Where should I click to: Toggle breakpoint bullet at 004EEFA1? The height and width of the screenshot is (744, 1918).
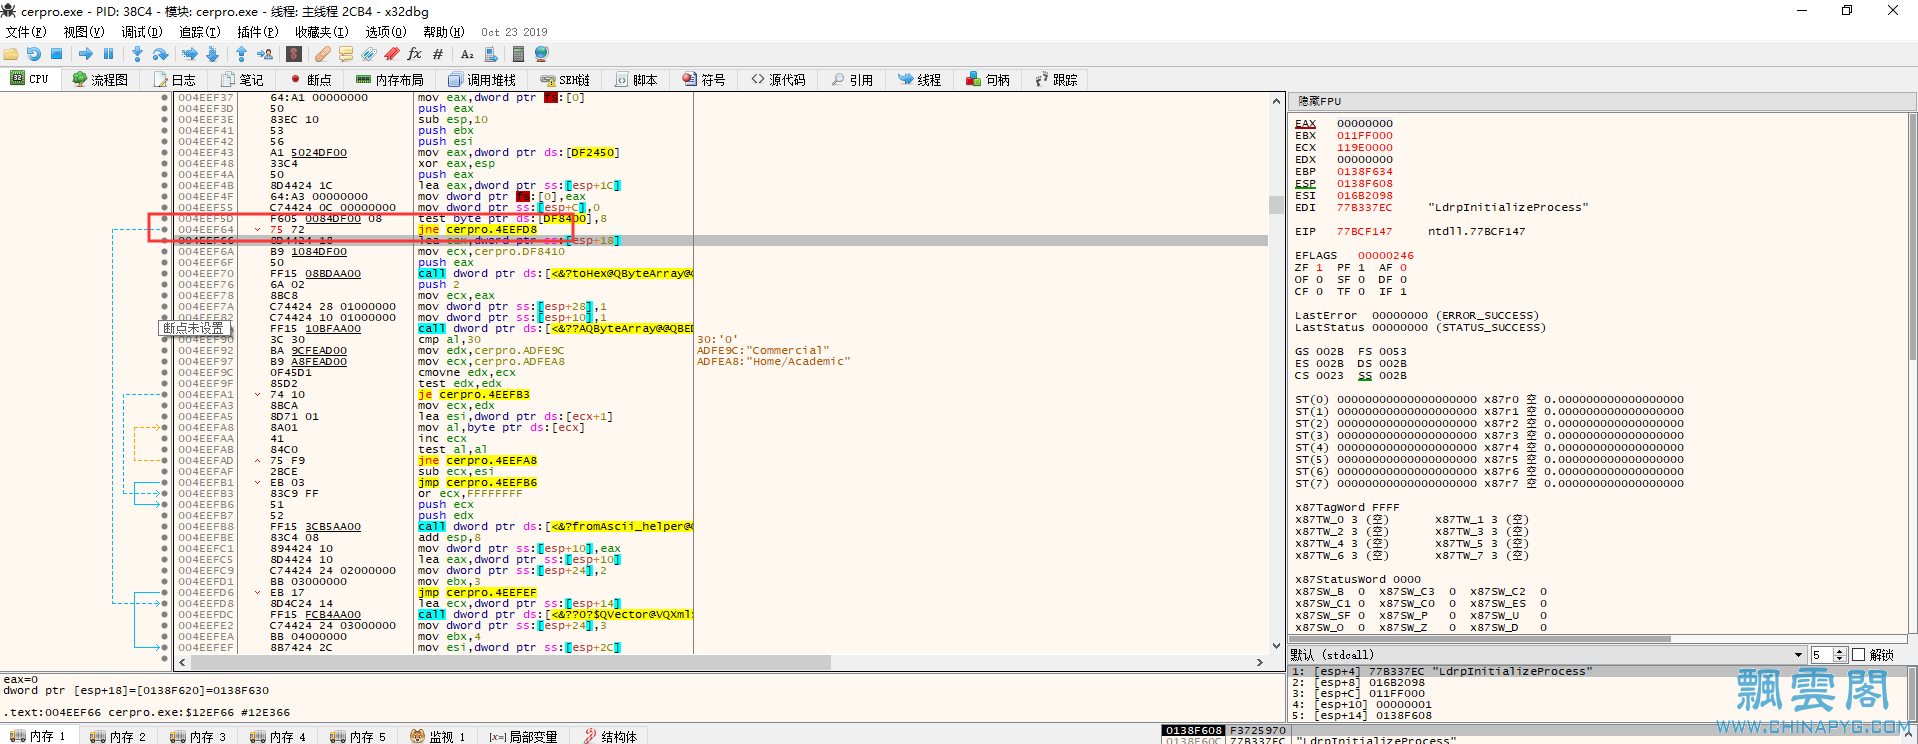point(165,394)
